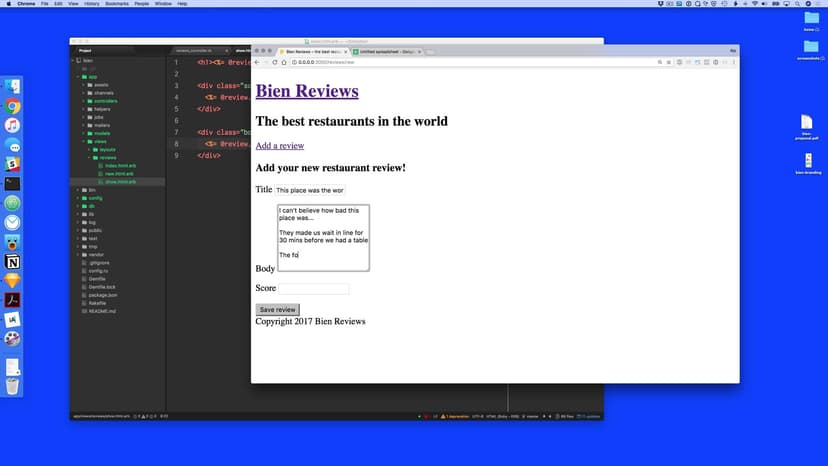Open the Bookmarks menu in menu bar
Image resolution: width=828 pixels, height=466 pixels.
click(x=117, y=4)
